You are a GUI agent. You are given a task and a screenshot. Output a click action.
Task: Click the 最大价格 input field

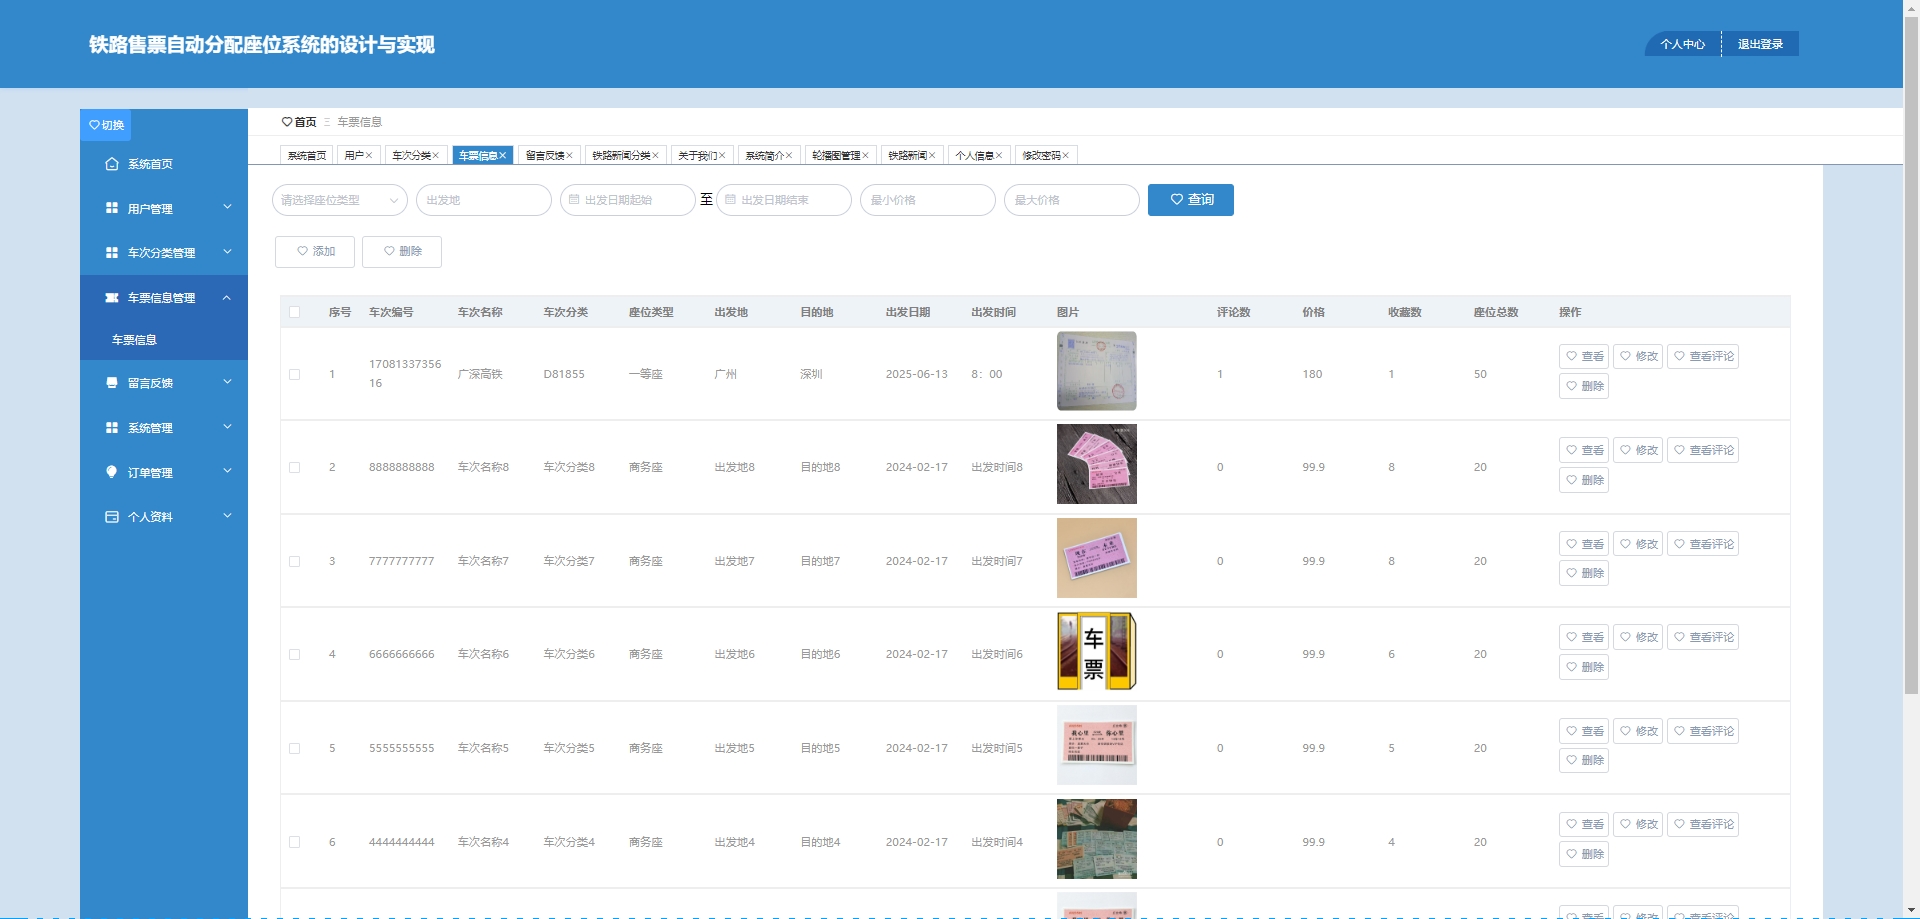[x=1072, y=200]
